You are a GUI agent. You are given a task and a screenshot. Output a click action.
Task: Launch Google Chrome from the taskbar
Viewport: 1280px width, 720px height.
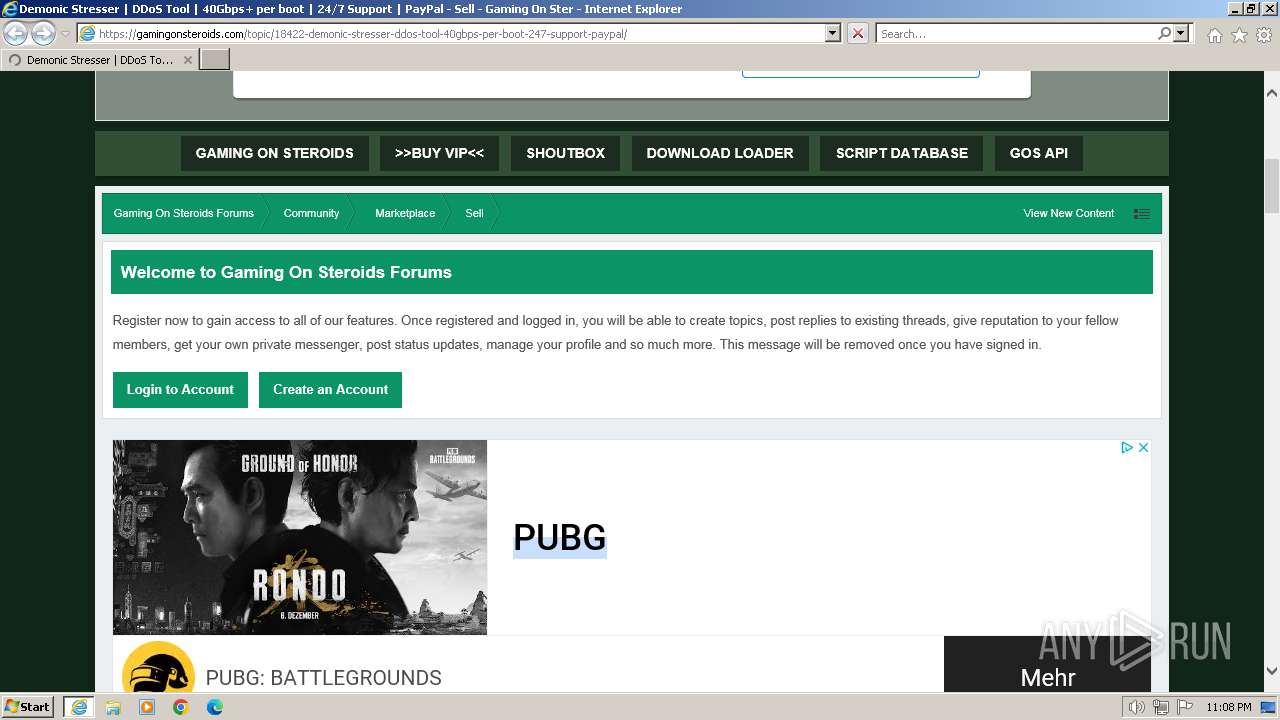click(181, 707)
